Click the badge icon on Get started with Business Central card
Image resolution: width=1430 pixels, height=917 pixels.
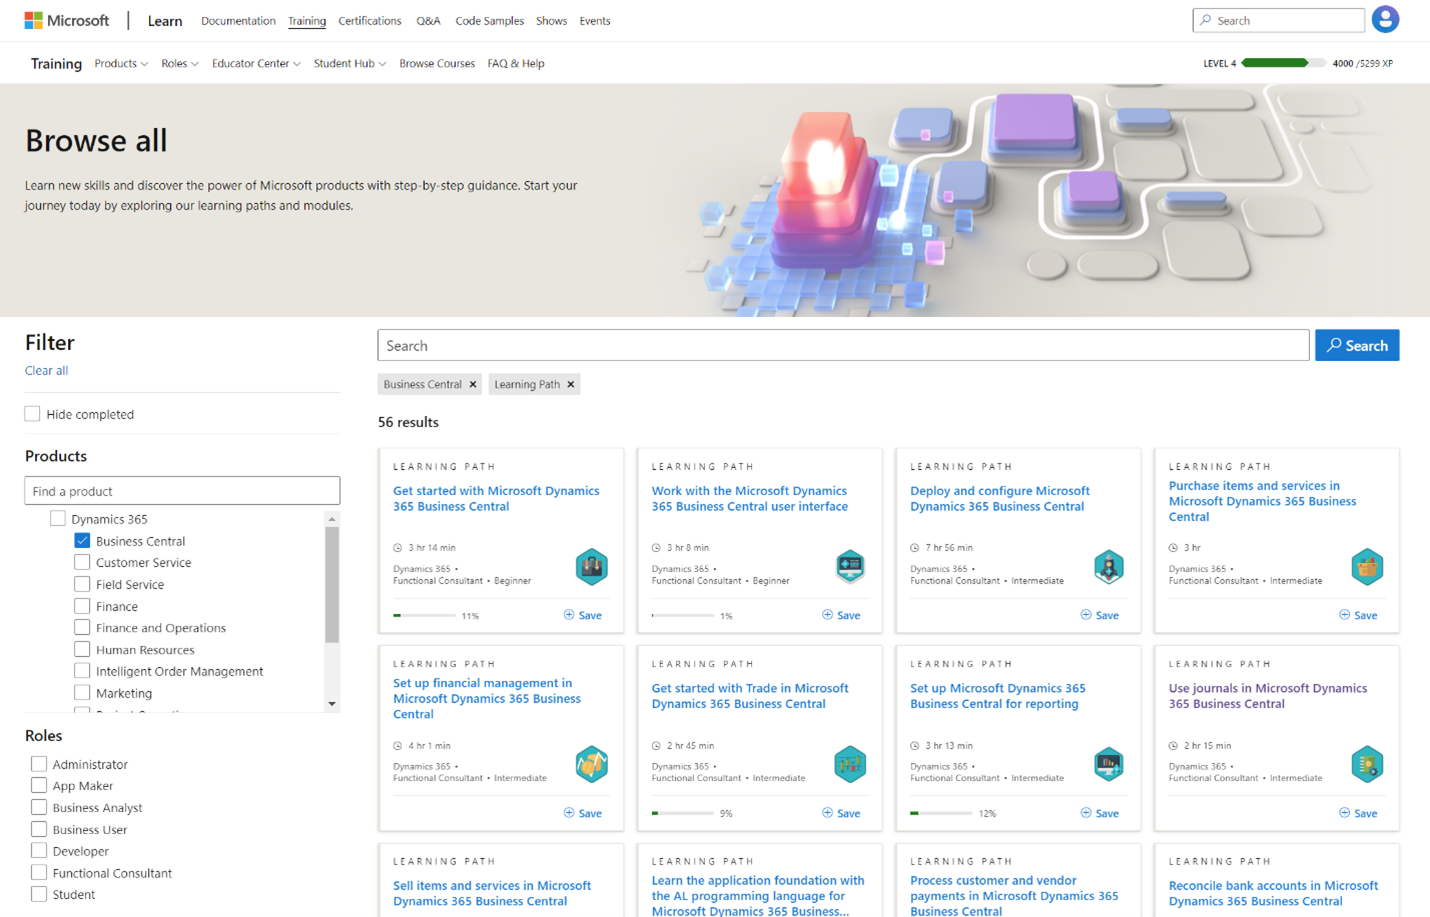tap(592, 567)
